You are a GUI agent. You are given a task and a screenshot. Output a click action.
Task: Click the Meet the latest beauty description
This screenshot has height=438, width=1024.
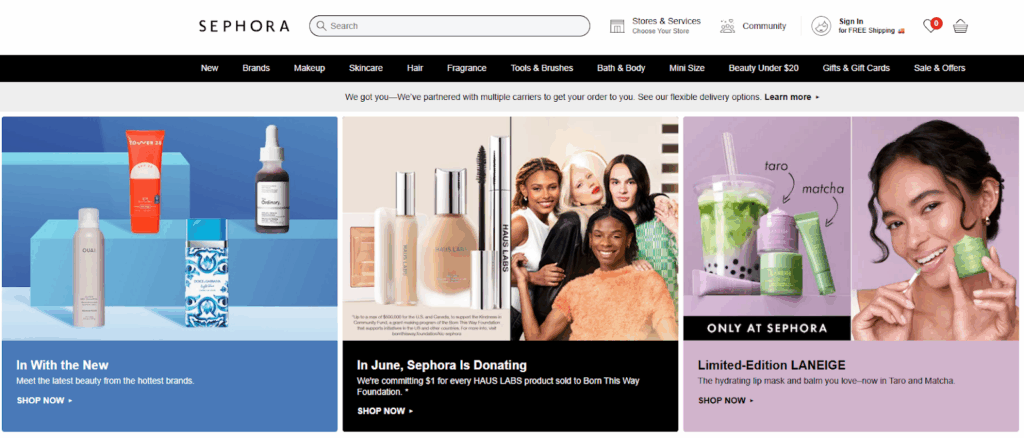click(105, 381)
